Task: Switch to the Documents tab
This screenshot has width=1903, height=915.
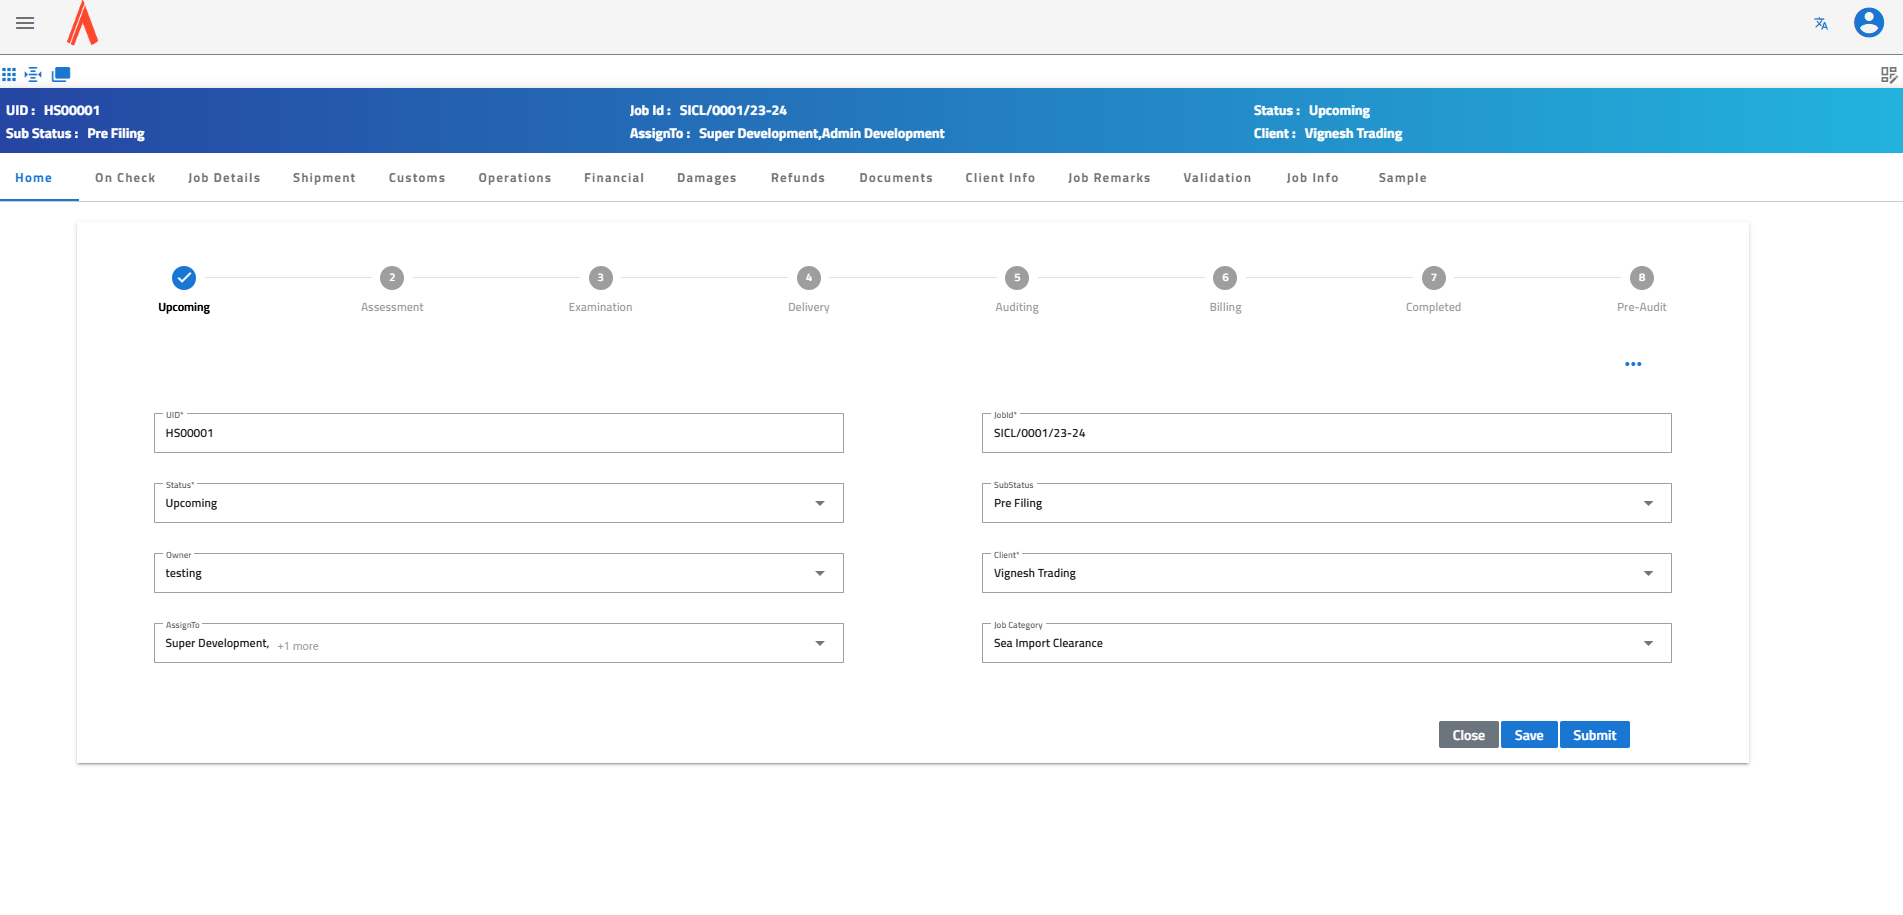Action: tap(895, 178)
